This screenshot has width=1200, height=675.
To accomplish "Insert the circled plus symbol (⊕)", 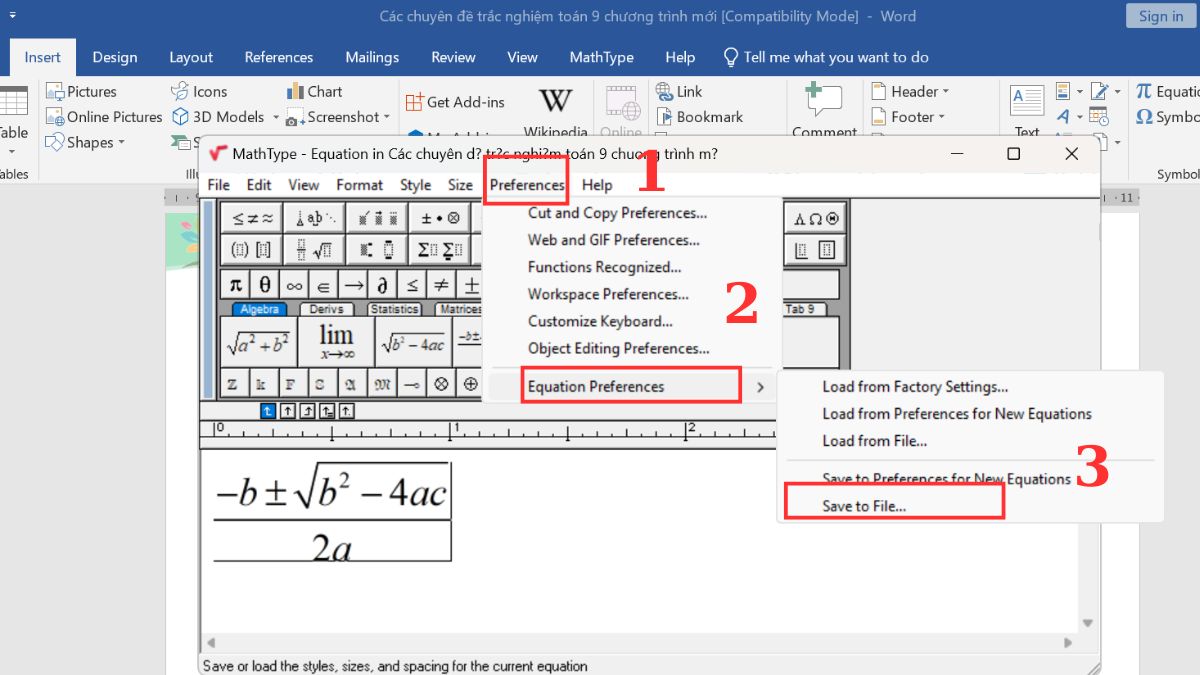I will 470,383.
